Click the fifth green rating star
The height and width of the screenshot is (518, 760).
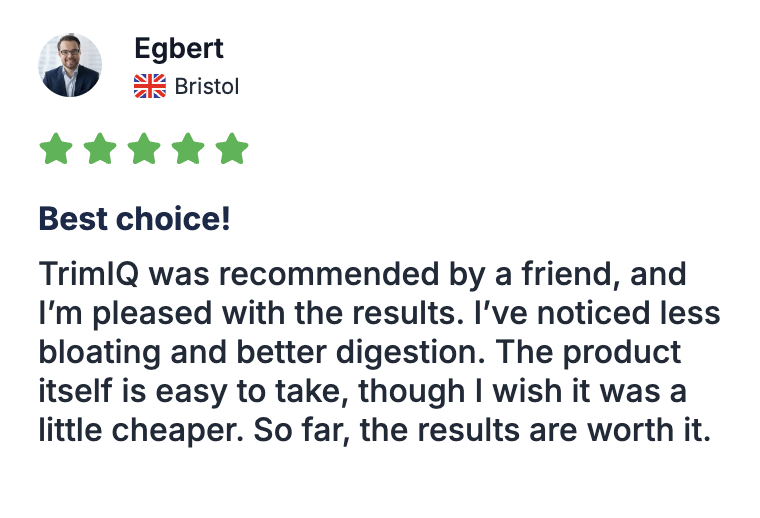(232, 149)
